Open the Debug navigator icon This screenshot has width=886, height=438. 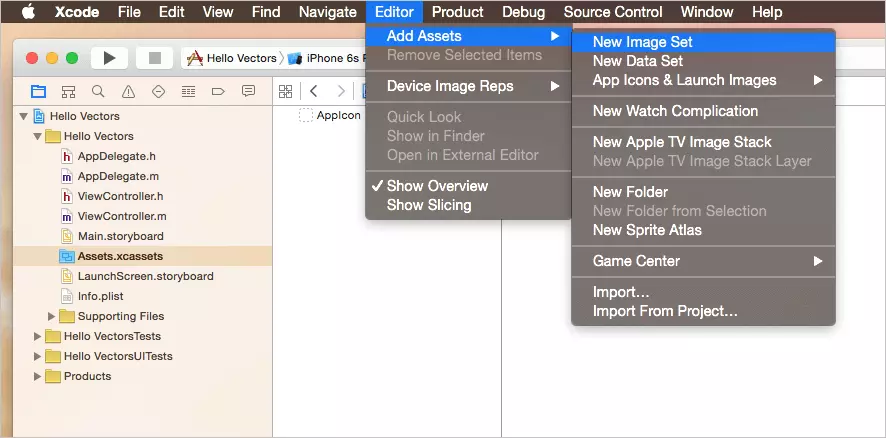(x=188, y=92)
